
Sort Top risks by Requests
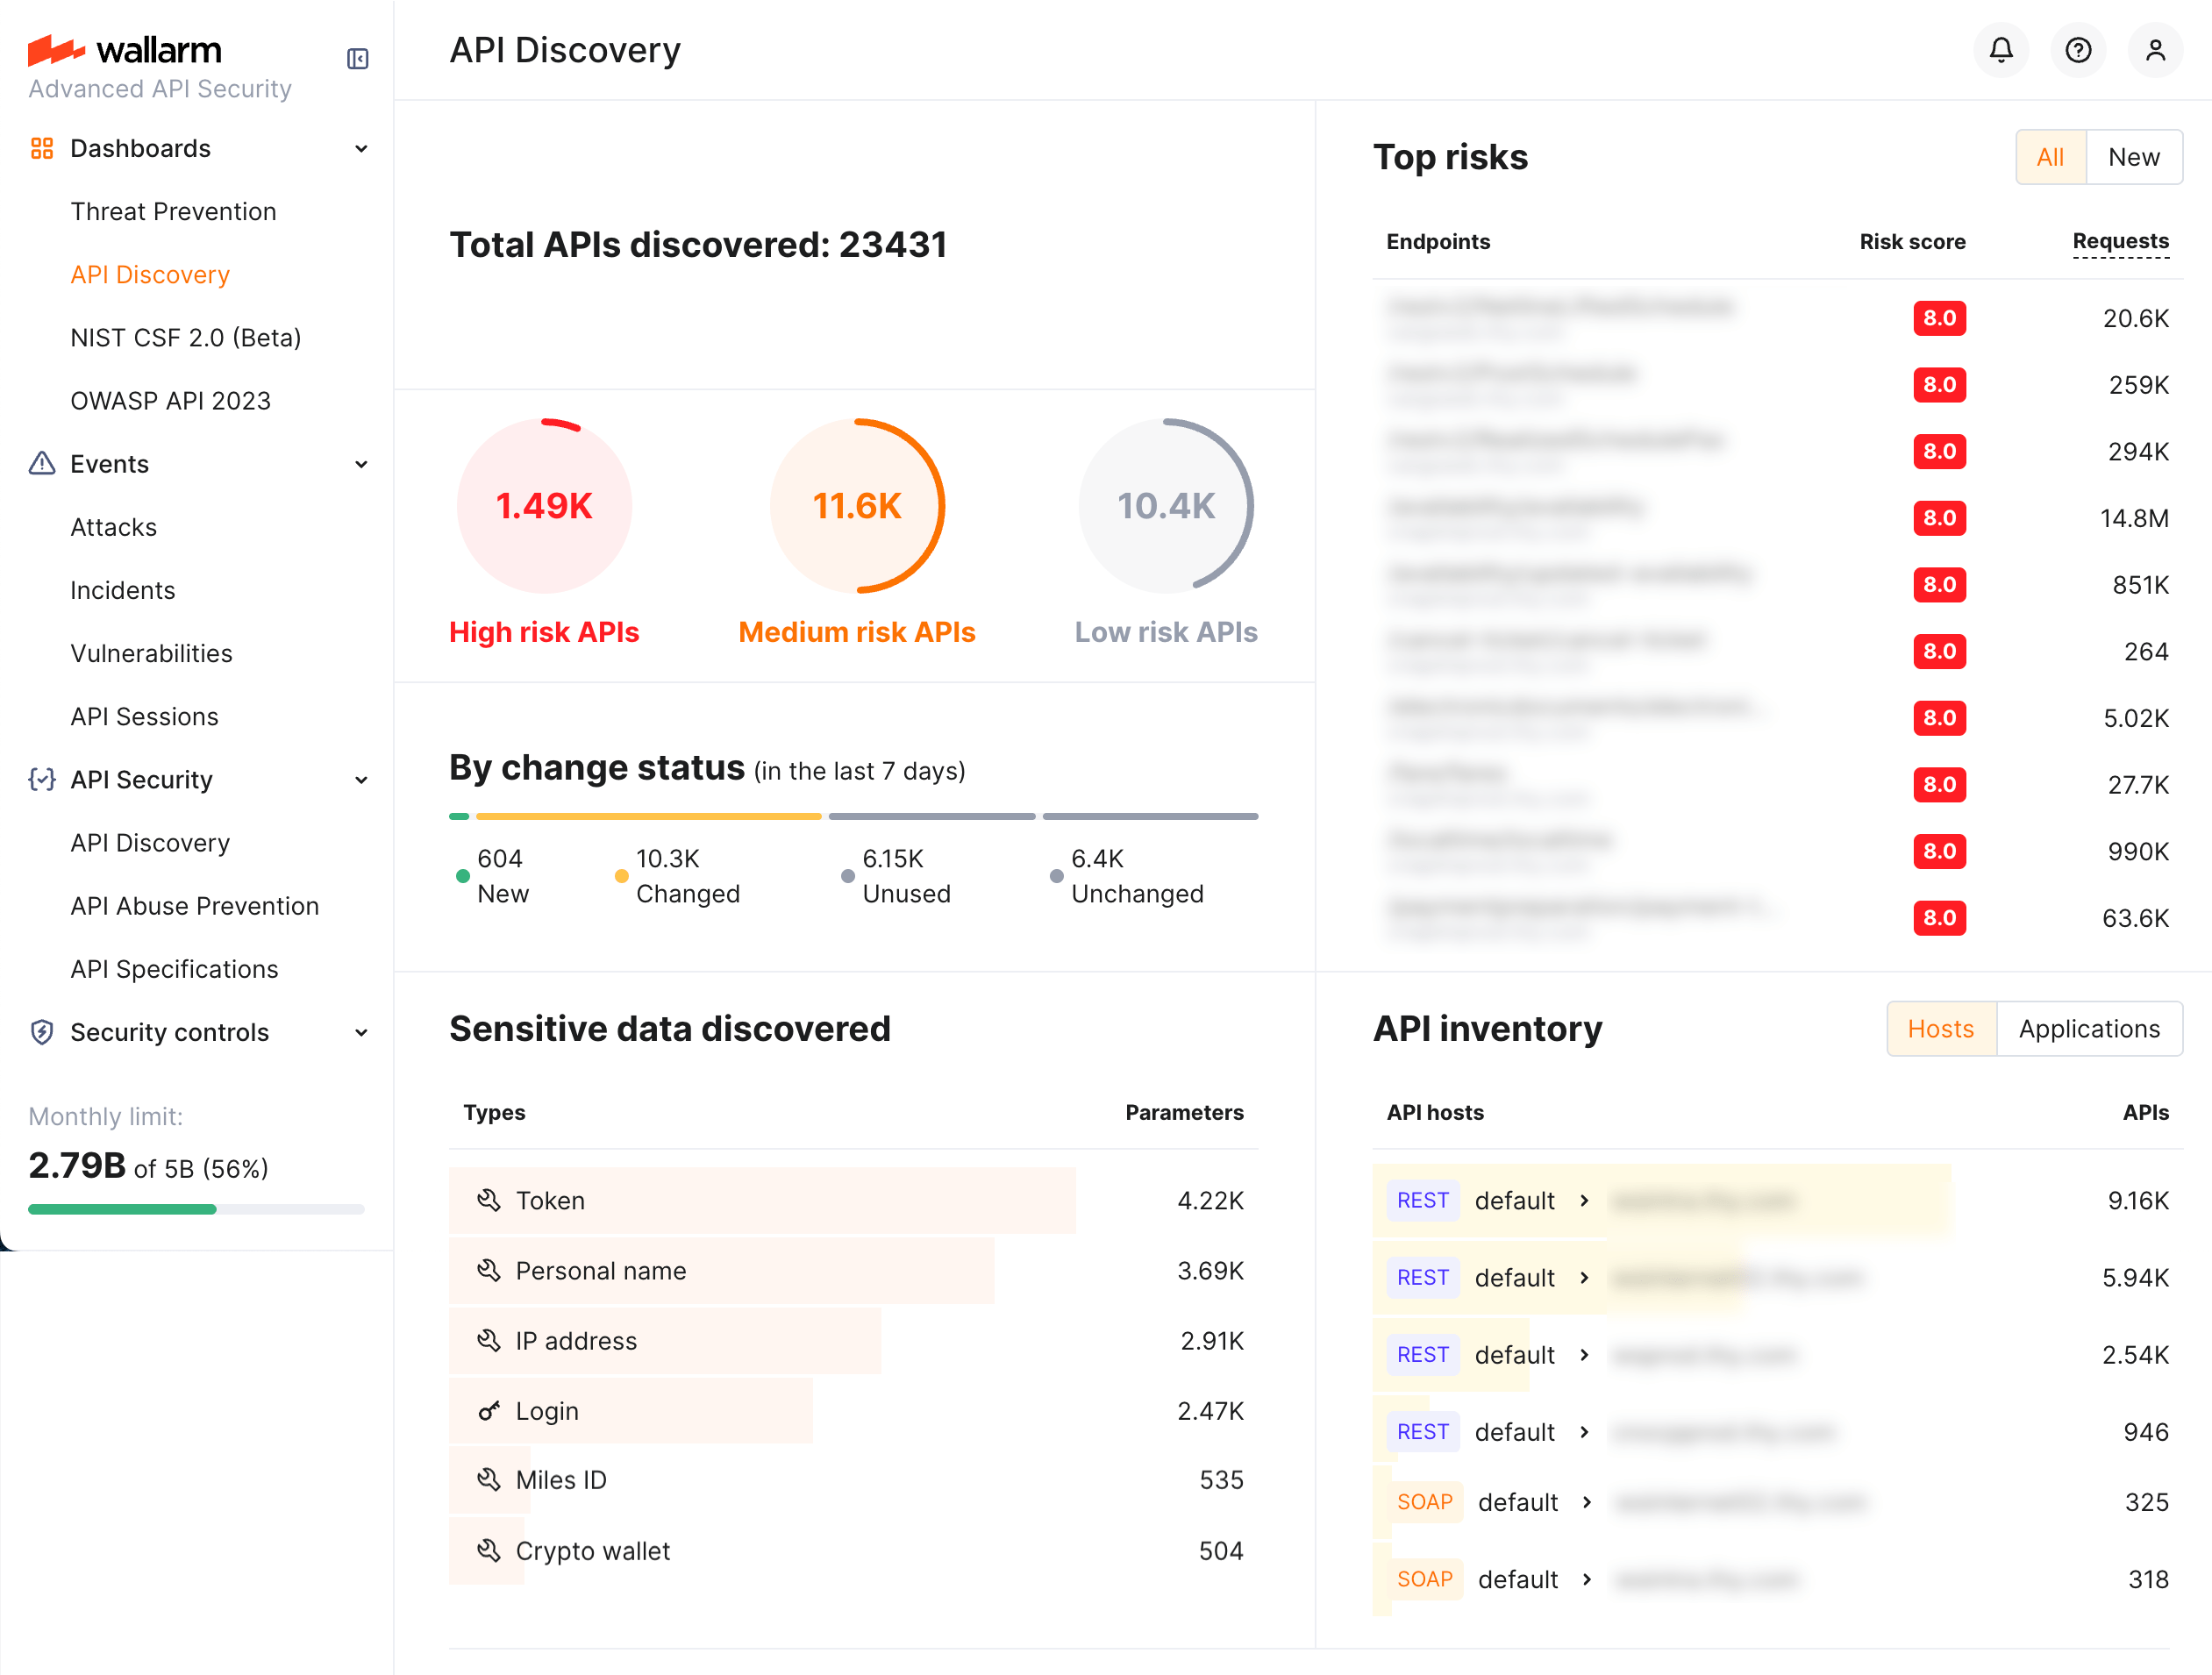[x=2120, y=241]
